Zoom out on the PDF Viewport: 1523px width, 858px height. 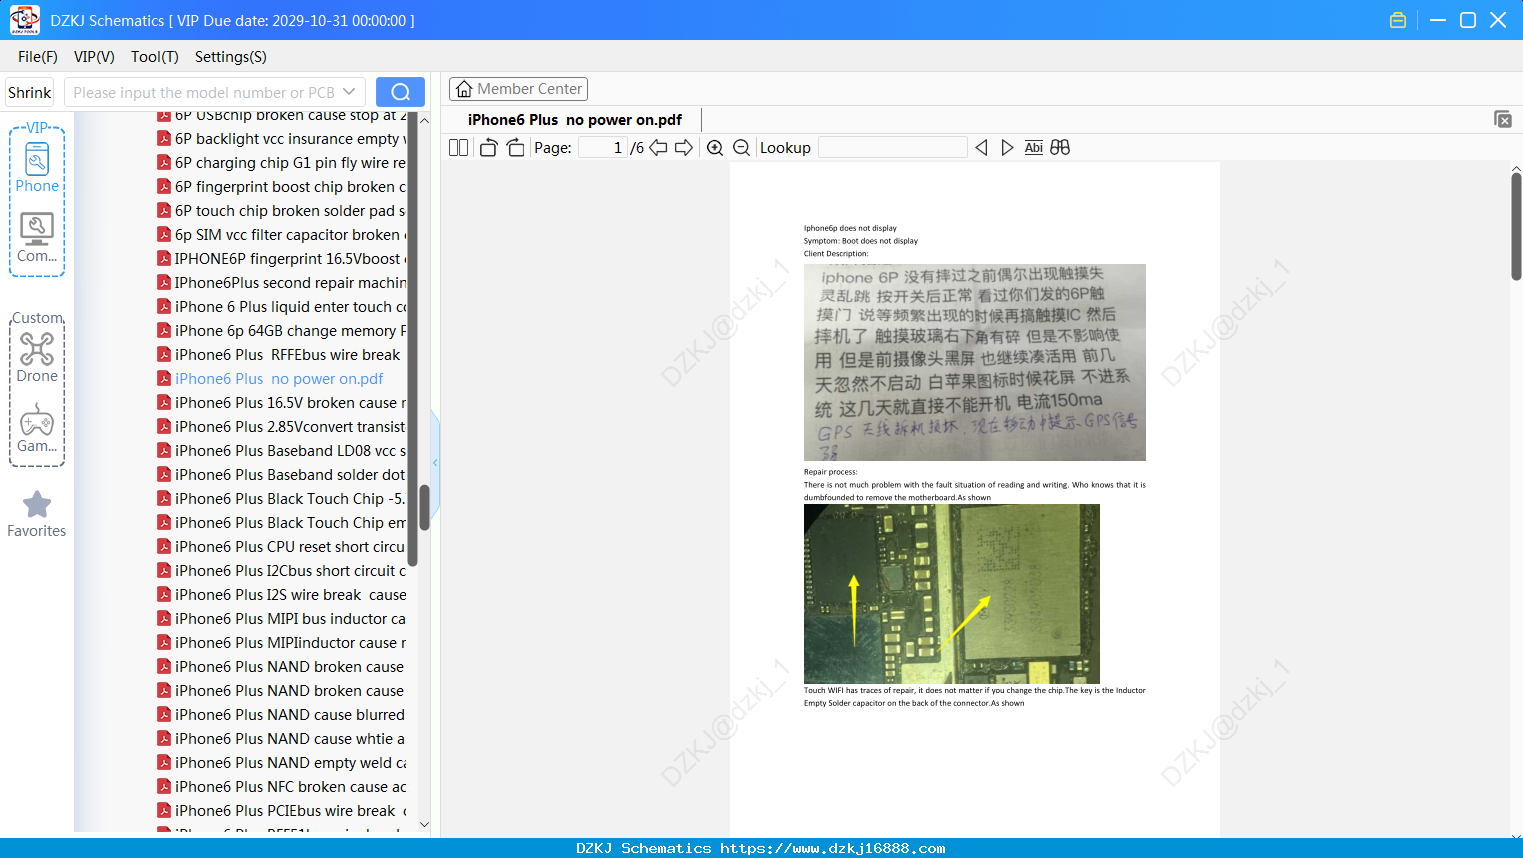coord(742,148)
